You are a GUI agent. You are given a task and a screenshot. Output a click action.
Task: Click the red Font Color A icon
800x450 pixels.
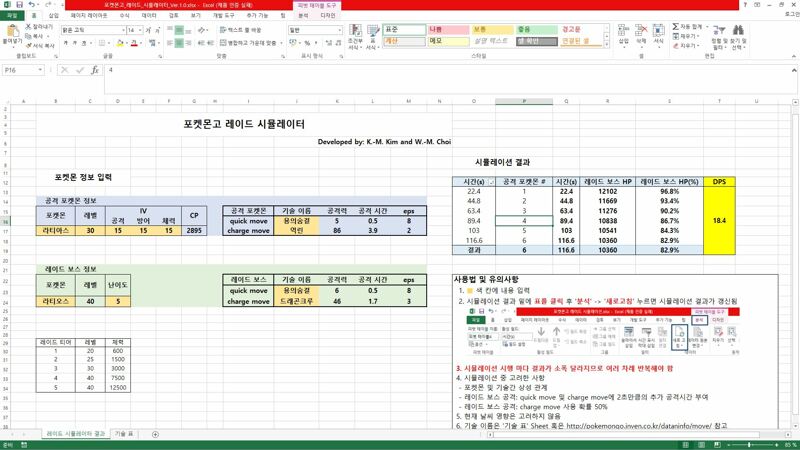(x=134, y=43)
